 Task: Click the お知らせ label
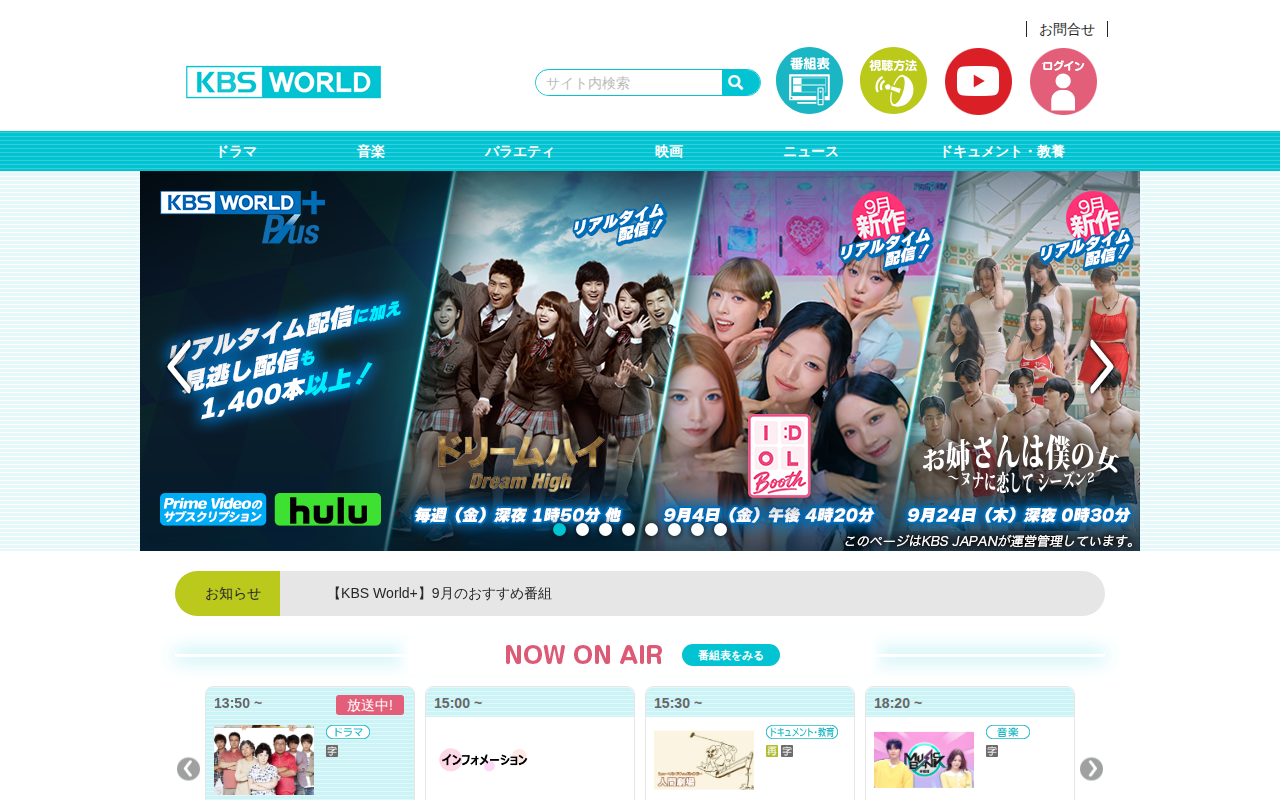click(233, 594)
